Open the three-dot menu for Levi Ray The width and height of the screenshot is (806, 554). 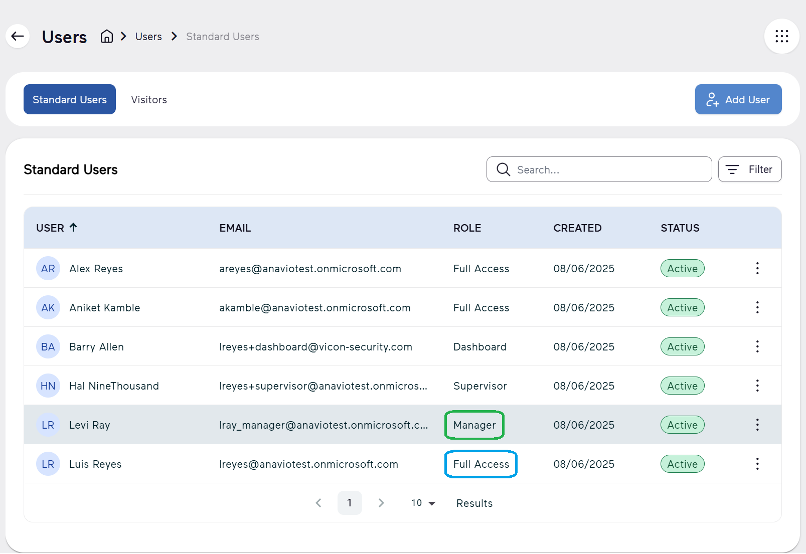(x=757, y=425)
